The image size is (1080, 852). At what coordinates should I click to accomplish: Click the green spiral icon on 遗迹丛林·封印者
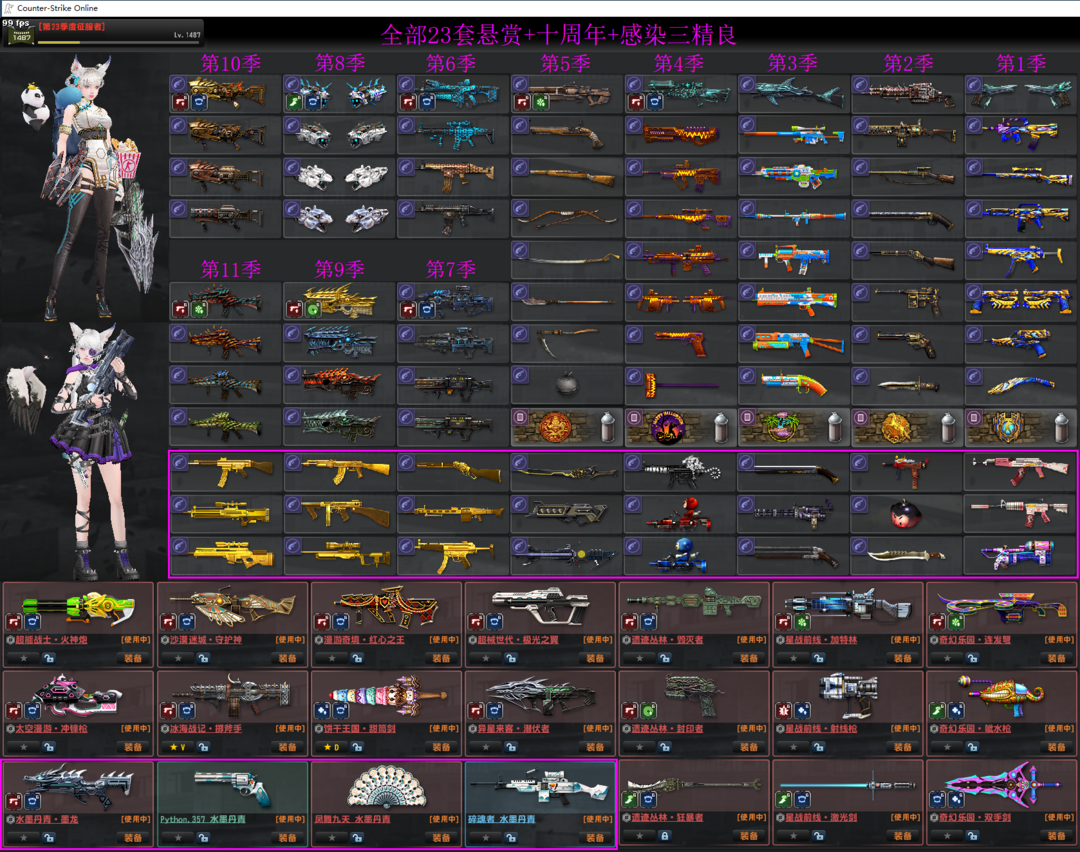point(647,710)
